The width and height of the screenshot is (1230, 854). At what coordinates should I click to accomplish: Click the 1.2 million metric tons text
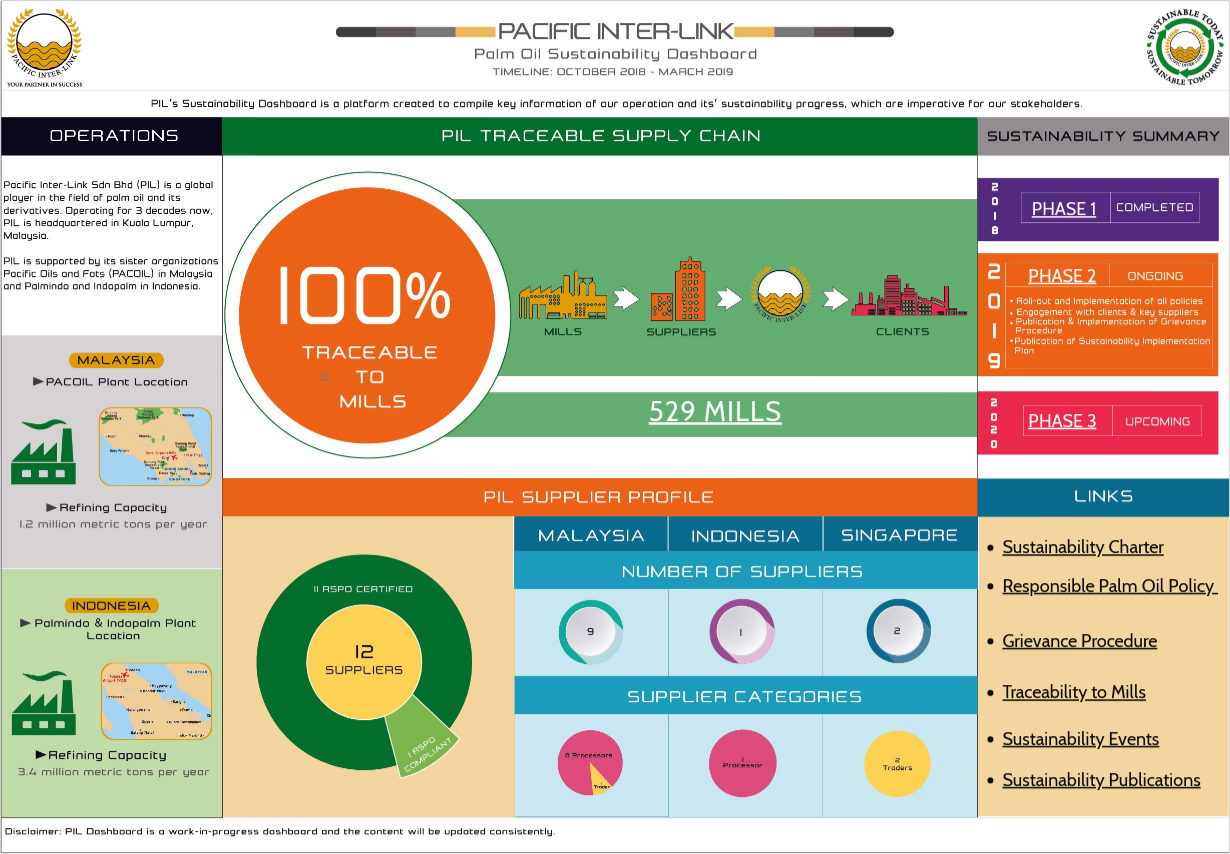pyautogui.click(x=113, y=524)
